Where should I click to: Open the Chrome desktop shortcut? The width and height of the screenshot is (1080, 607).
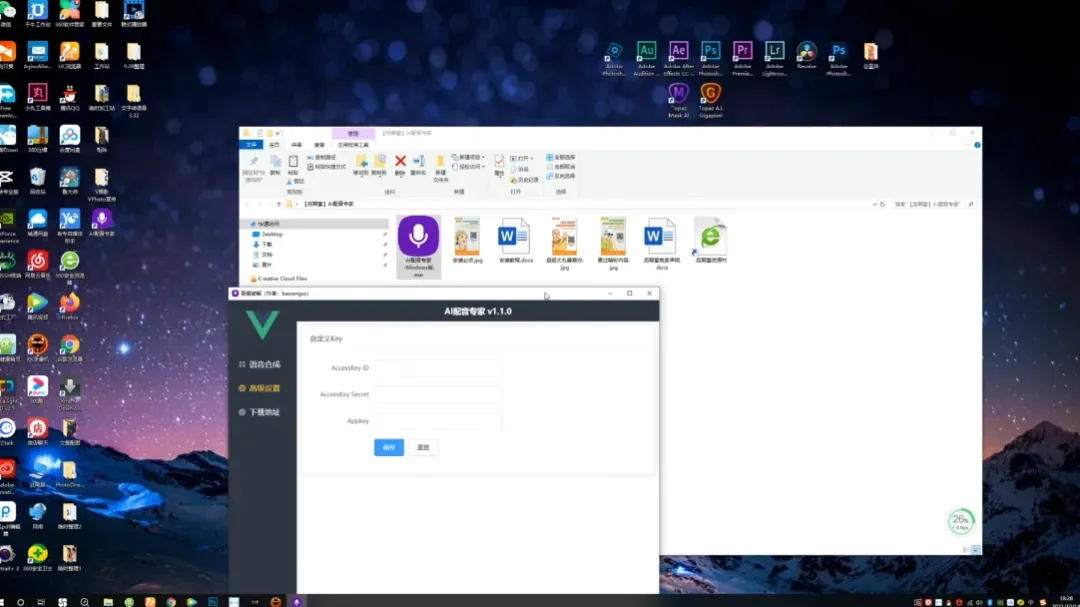pyautogui.click(x=69, y=348)
